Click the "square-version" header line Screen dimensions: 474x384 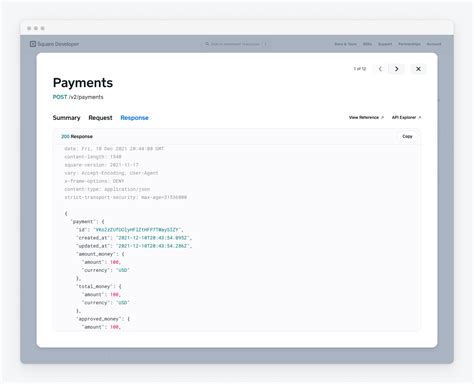click(101, 165)
